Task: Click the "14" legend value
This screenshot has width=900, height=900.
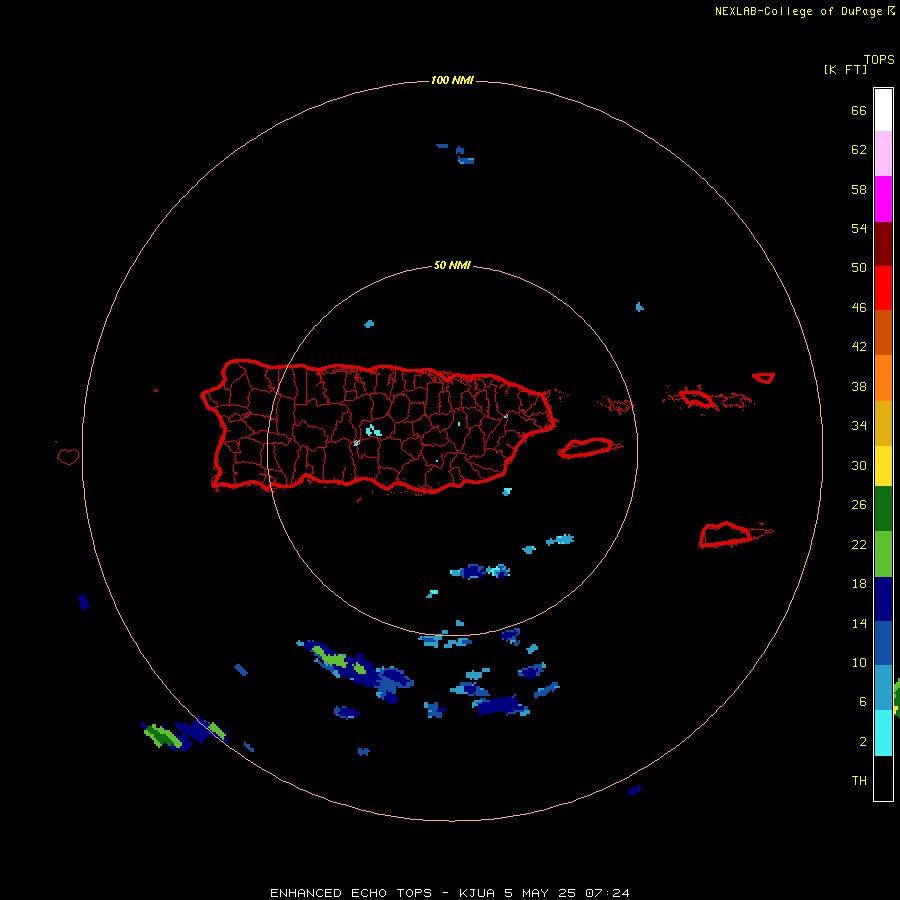Action: coord(859,623)
